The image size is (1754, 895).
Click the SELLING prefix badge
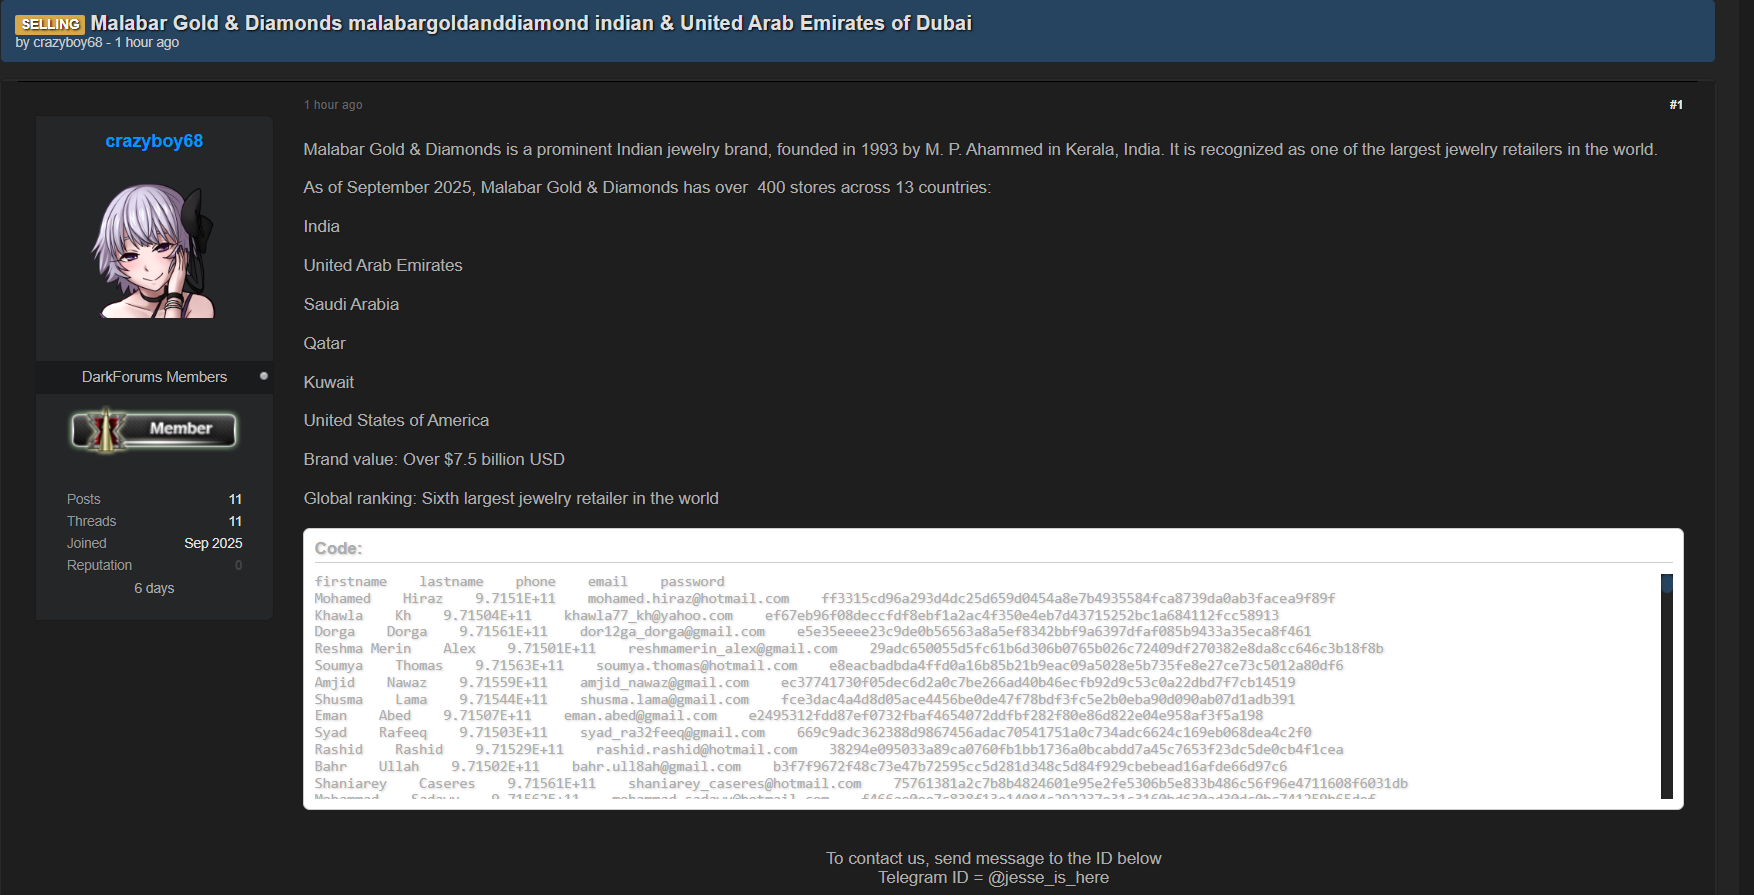tap(50, 24)
